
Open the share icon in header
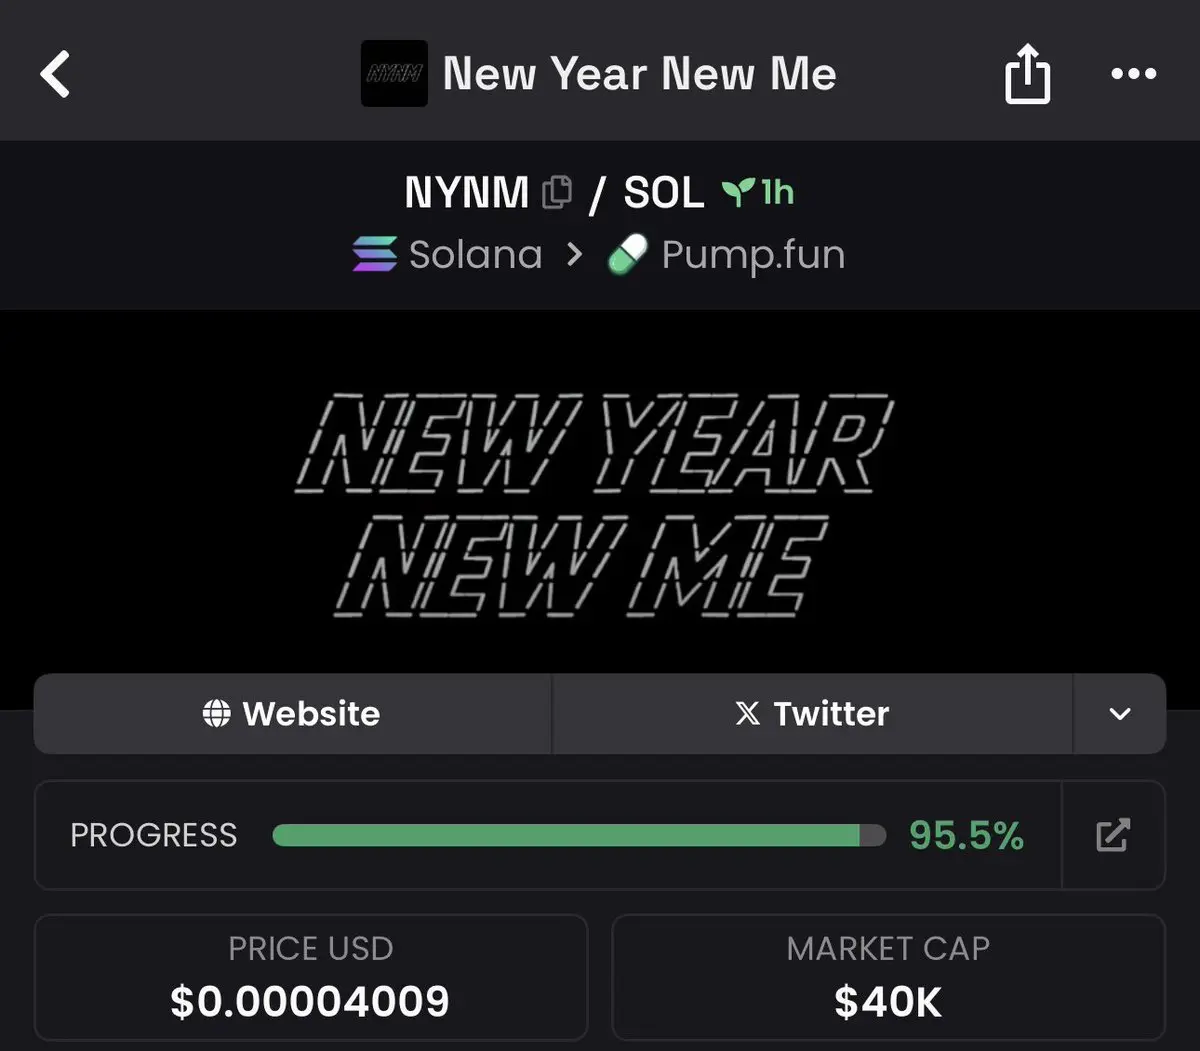tap(1027, 74)
